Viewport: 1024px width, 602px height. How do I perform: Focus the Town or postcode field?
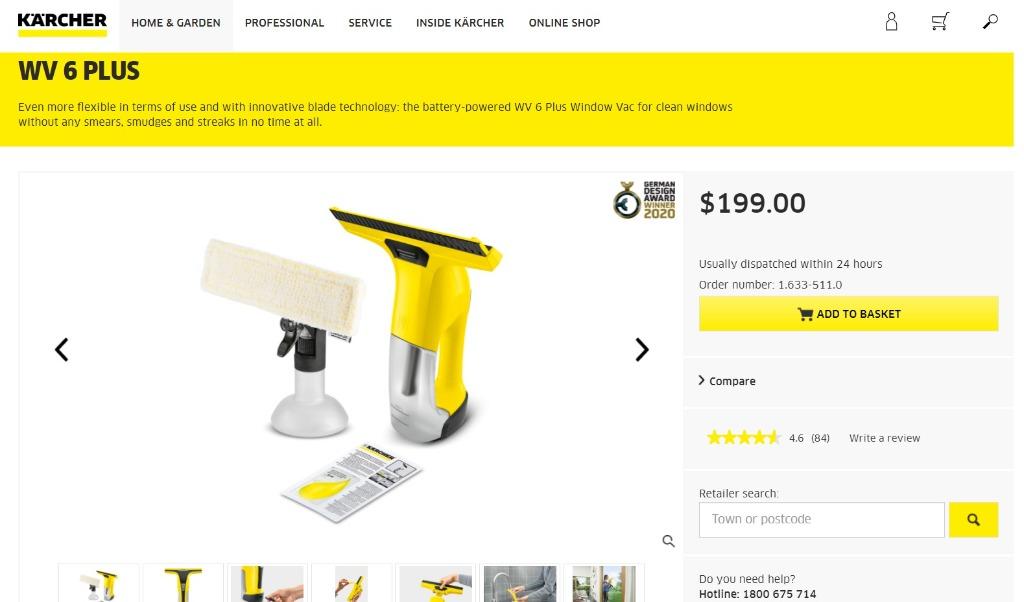(822, 520)
